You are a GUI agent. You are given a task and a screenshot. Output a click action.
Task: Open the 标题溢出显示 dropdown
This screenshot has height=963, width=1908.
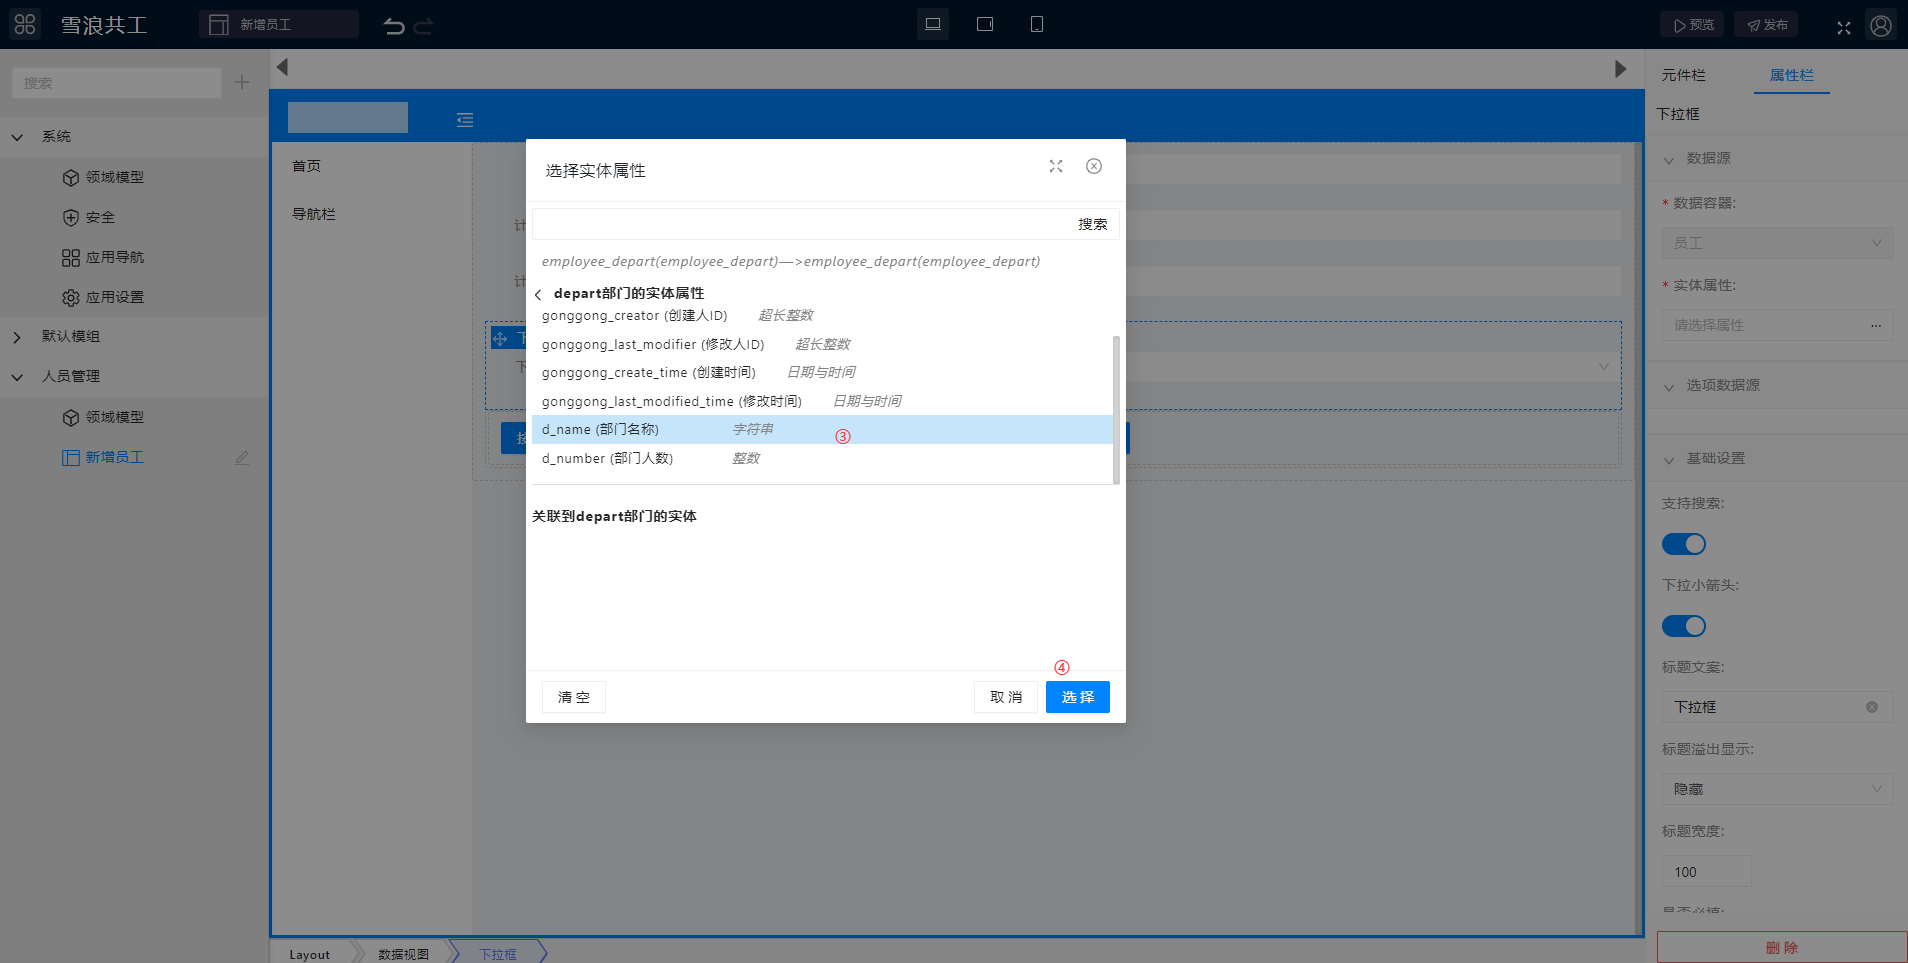(1777, 789)
